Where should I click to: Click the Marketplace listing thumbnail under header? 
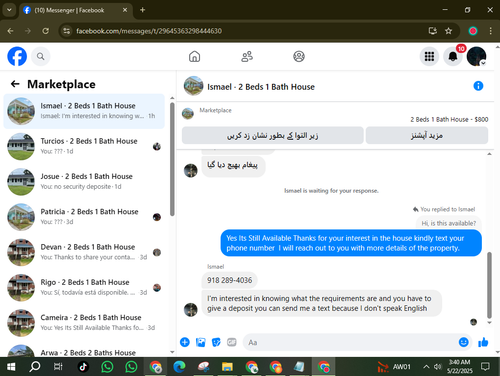click(188, 114)
